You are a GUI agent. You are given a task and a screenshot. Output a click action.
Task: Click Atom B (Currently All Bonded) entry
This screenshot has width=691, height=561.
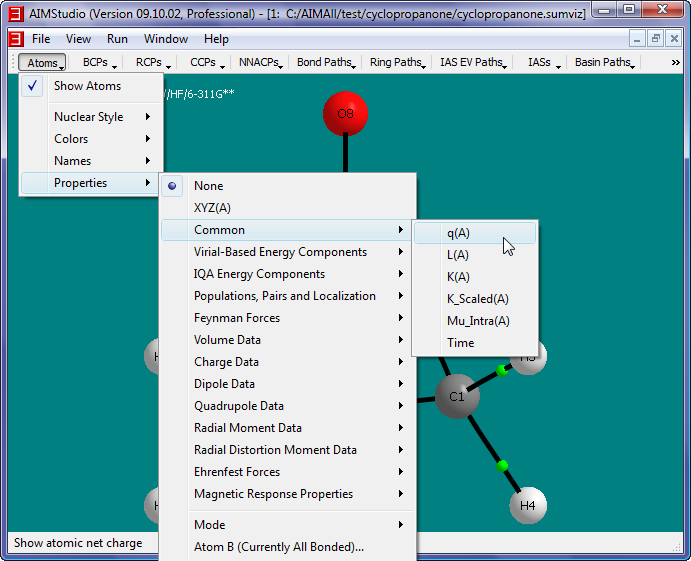[x=278, y=547]
